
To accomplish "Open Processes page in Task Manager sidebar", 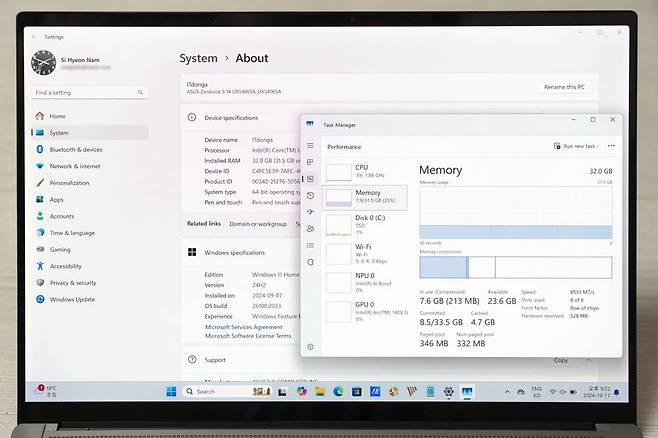I will pos(310,162).
